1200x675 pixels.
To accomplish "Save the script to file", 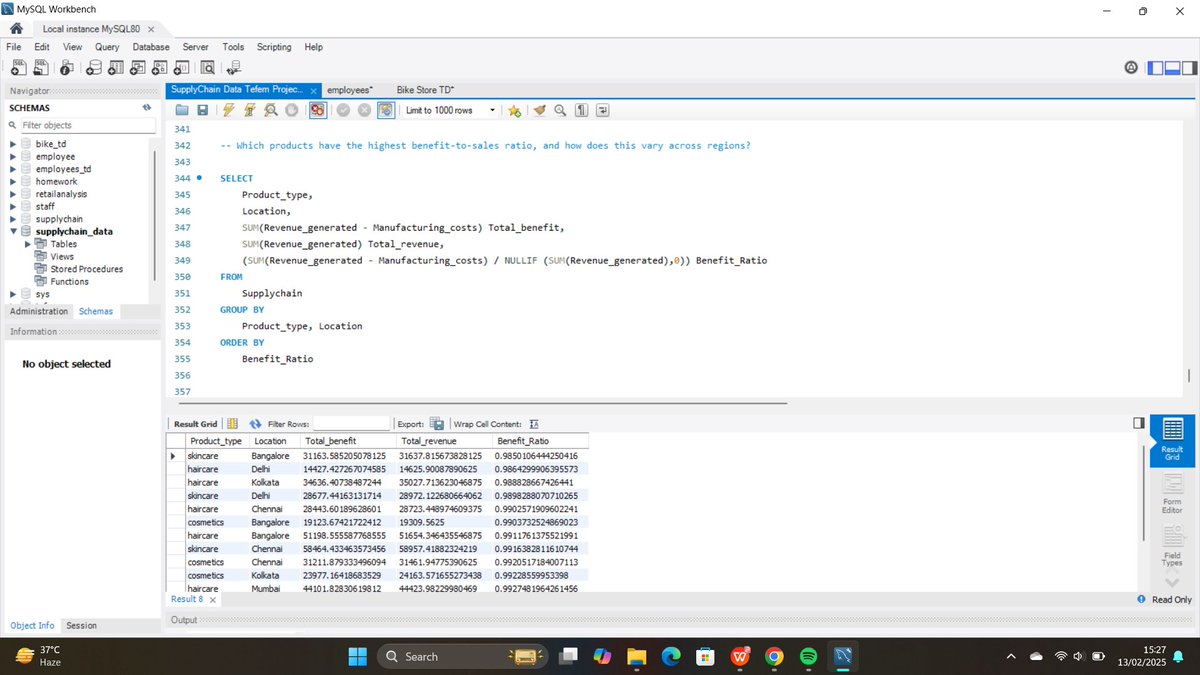I will (x=203, y=110).
